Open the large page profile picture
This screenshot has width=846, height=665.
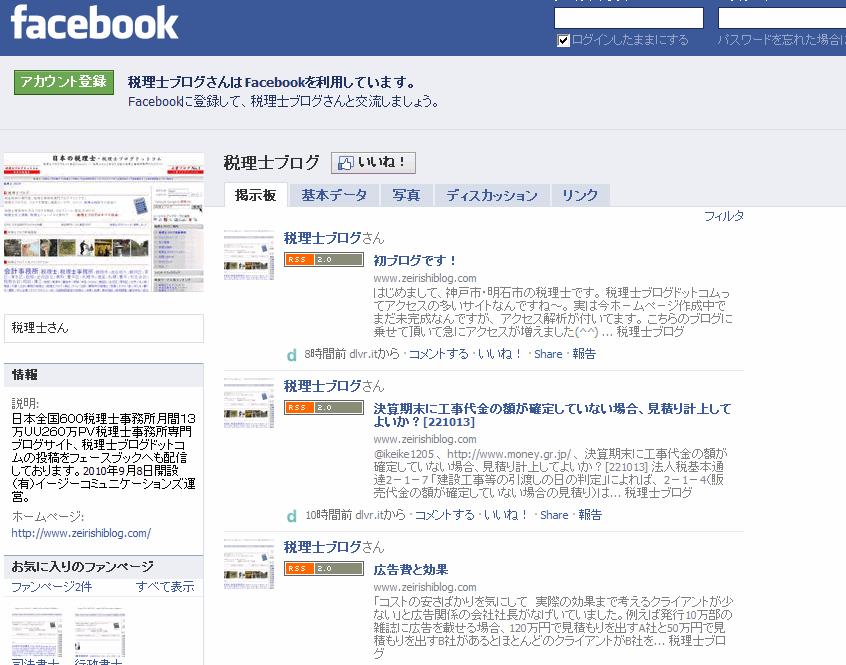[104, 222]
